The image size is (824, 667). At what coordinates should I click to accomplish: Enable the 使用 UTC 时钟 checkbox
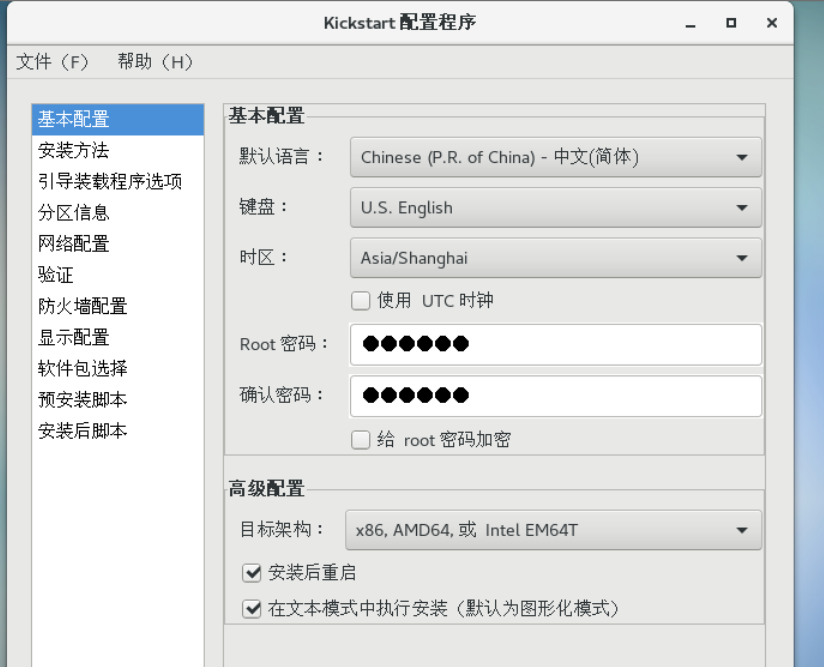[x=360, y=301]
